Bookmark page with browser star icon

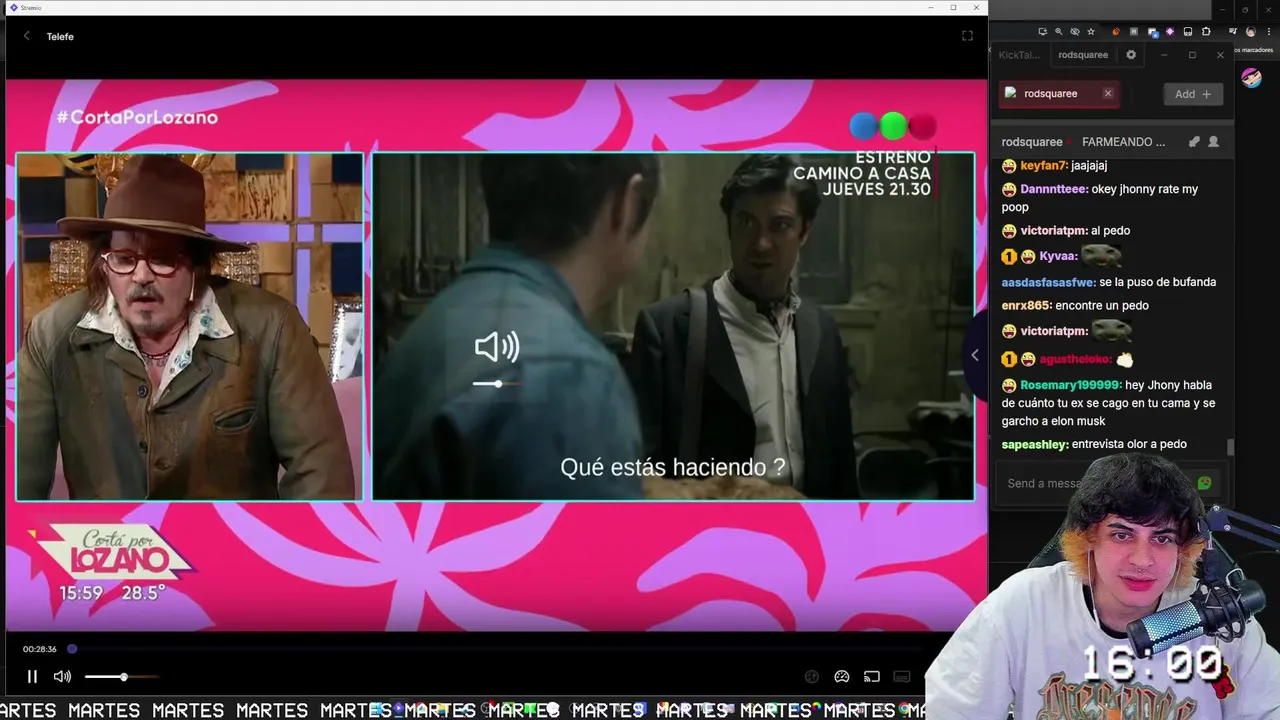pyautogui.click(x=1091, y=32)
